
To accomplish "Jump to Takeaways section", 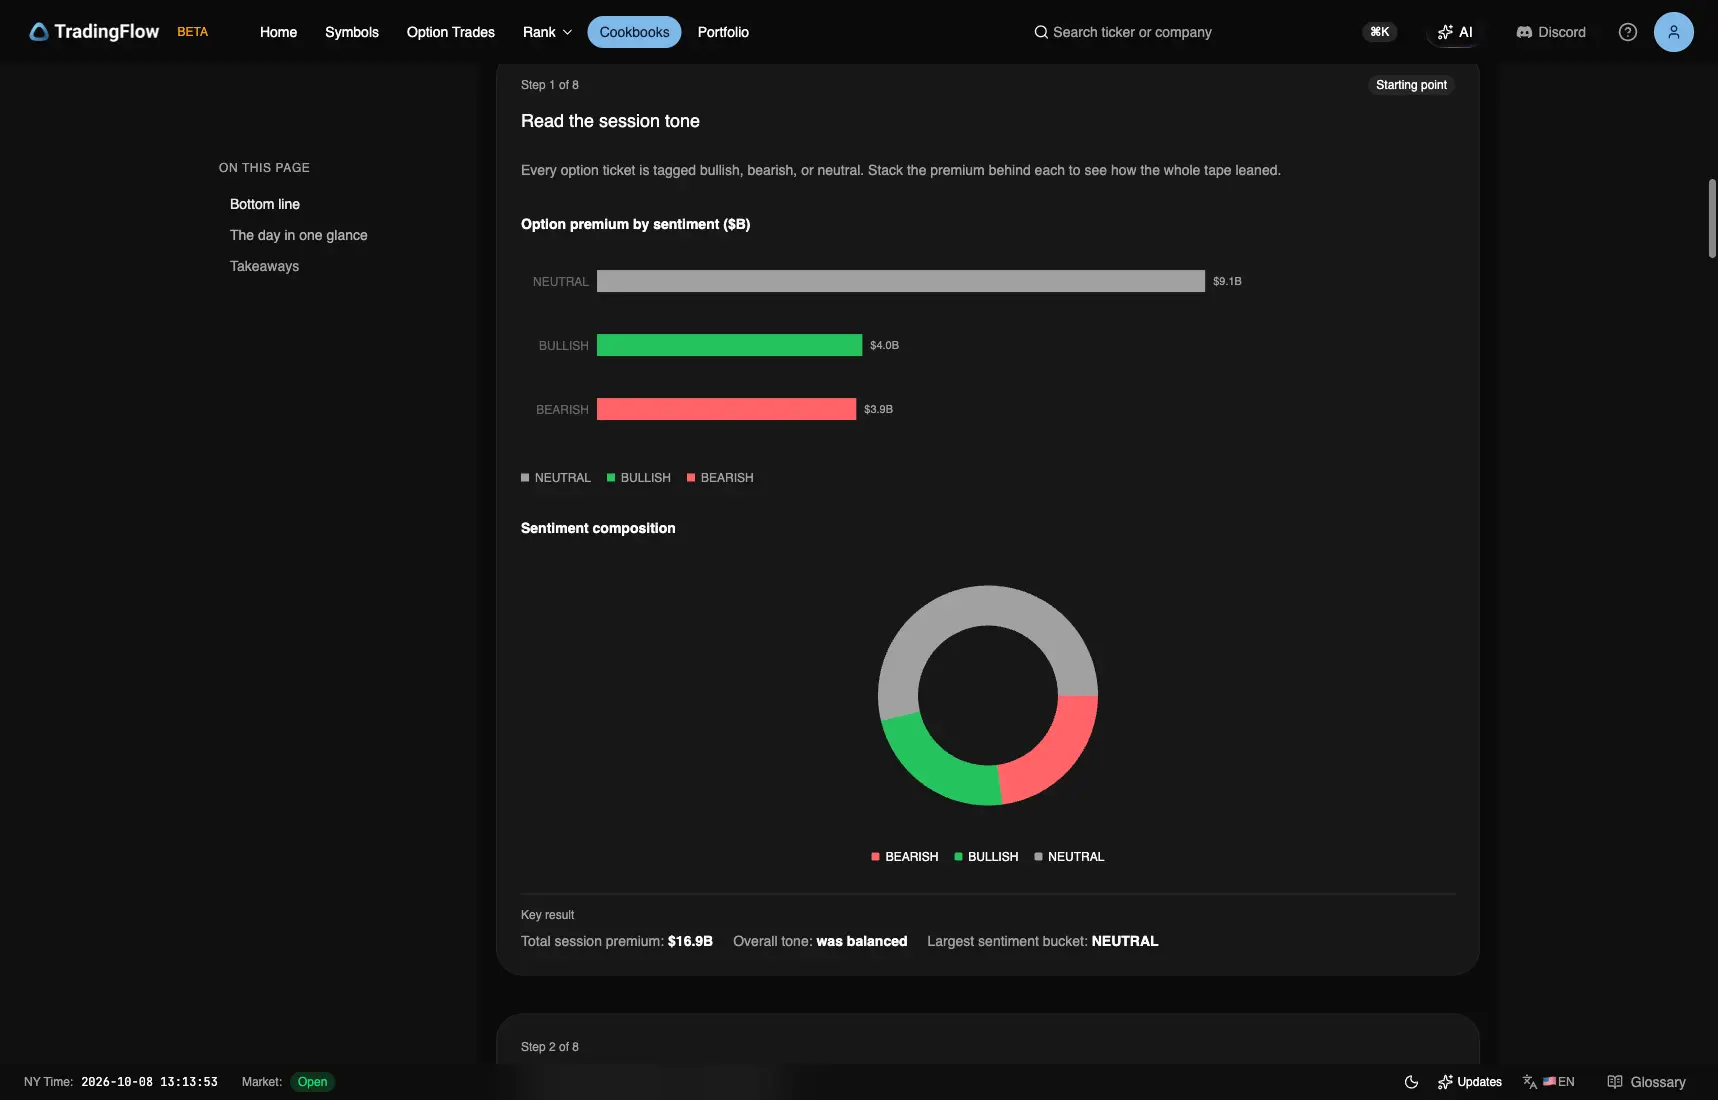I will pyautogui.click(x=264, y=266).
